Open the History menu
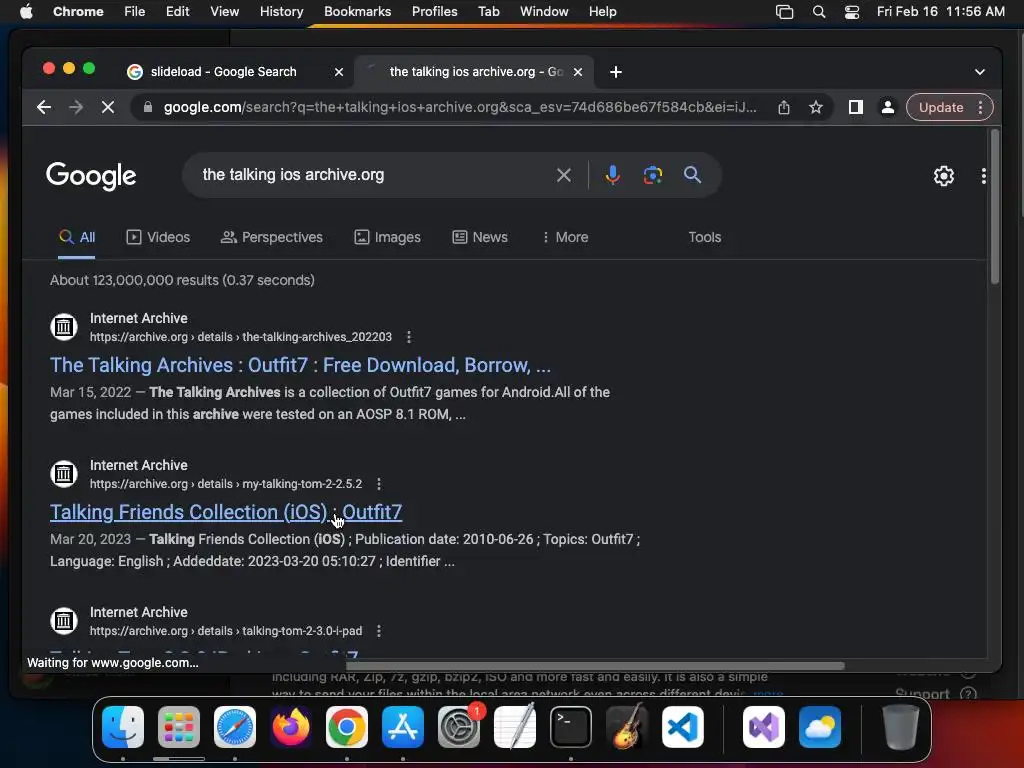The image size is (1024, 768). click(281, 12)
